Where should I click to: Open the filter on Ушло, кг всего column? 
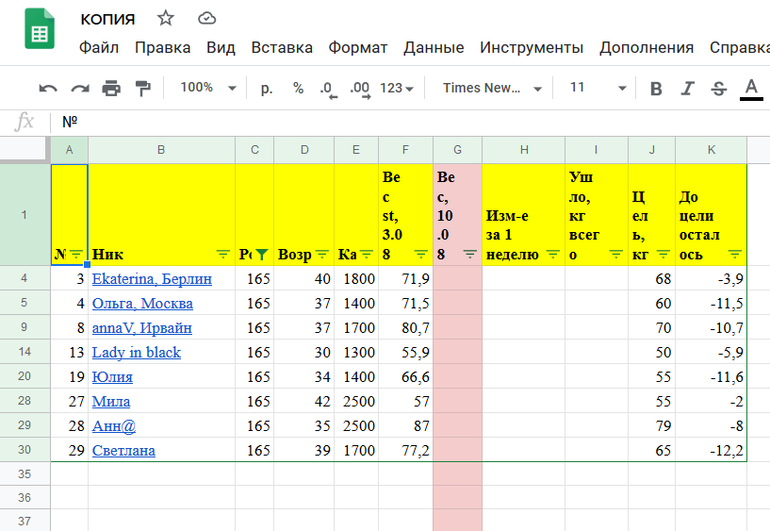click(x=616, y=254)
